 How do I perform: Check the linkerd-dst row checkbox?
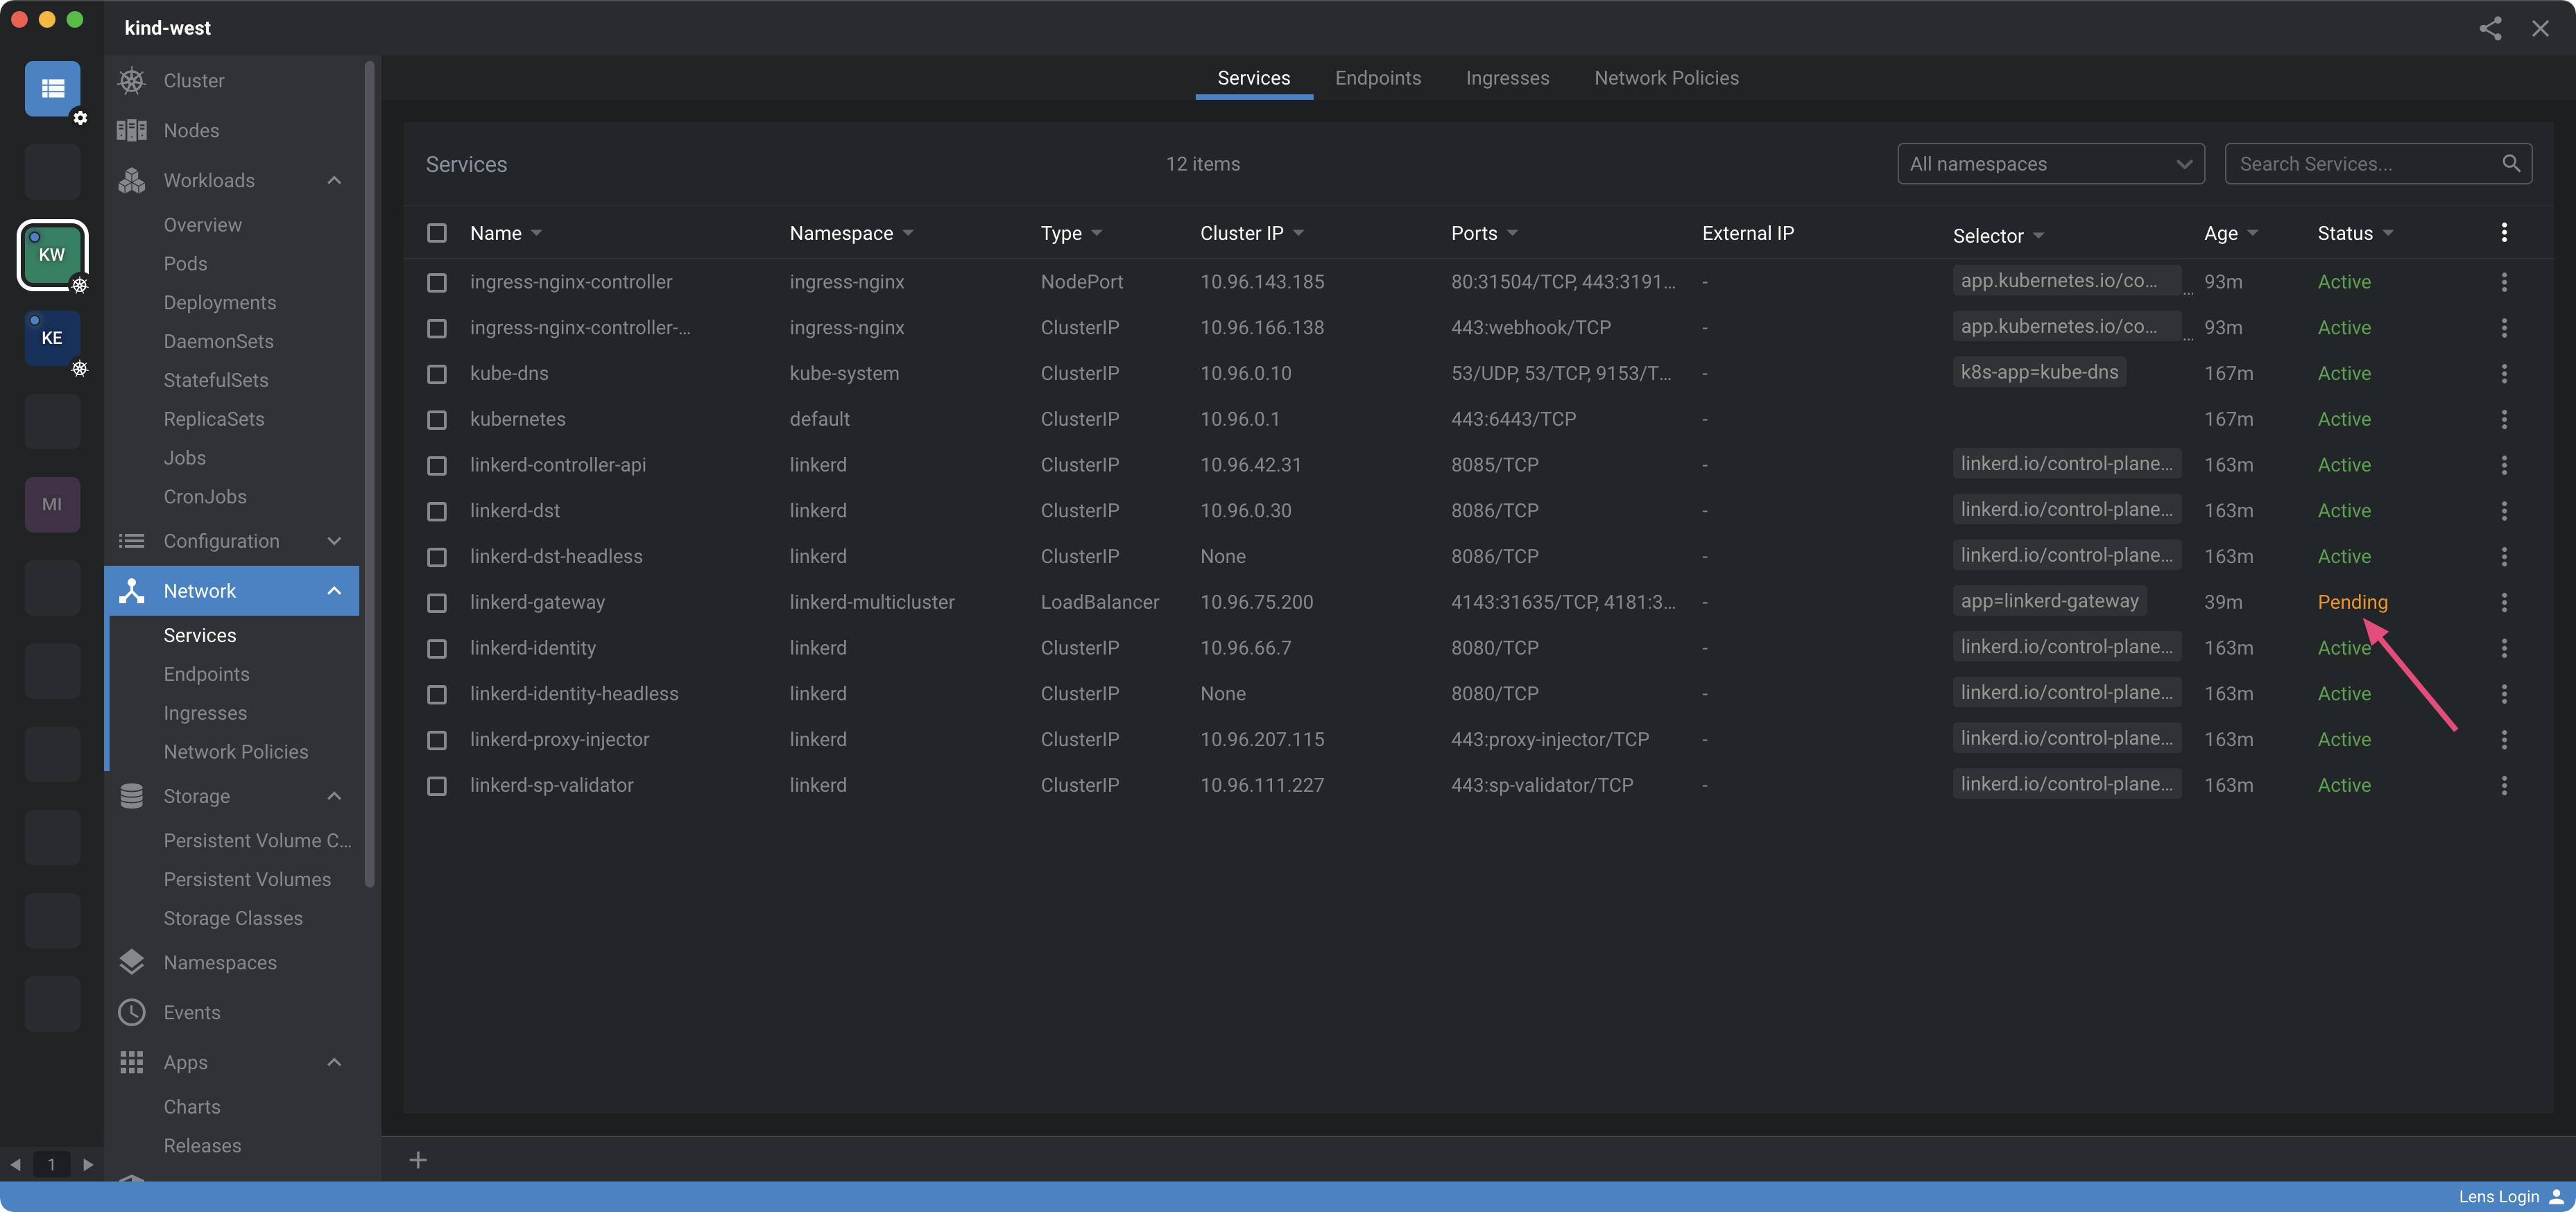coord(436,511)
